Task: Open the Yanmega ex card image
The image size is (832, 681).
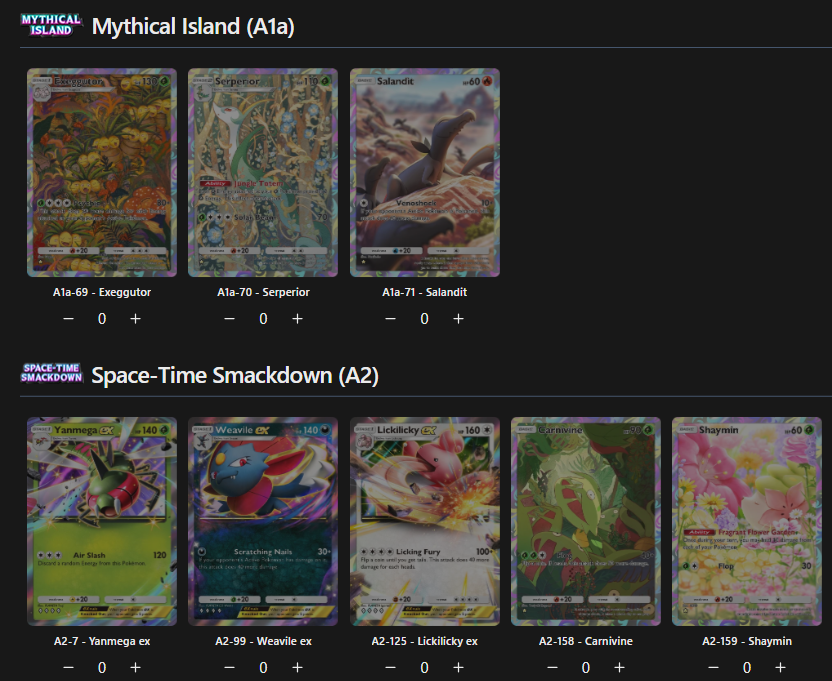Action: pyautogui.click(x=102, y=521)
